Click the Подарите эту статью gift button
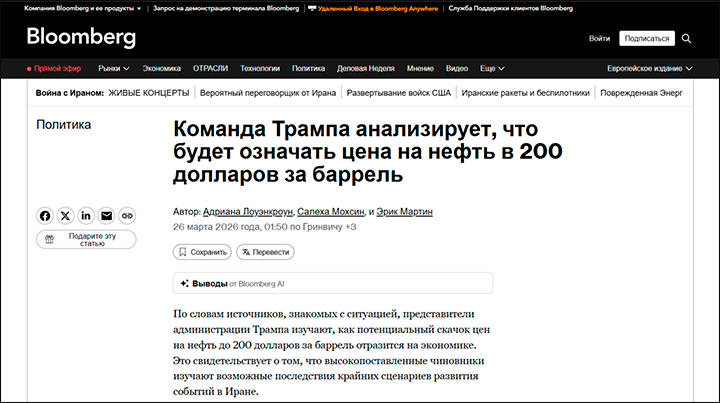Screen dimensions: 720x403 click(86, 238)
